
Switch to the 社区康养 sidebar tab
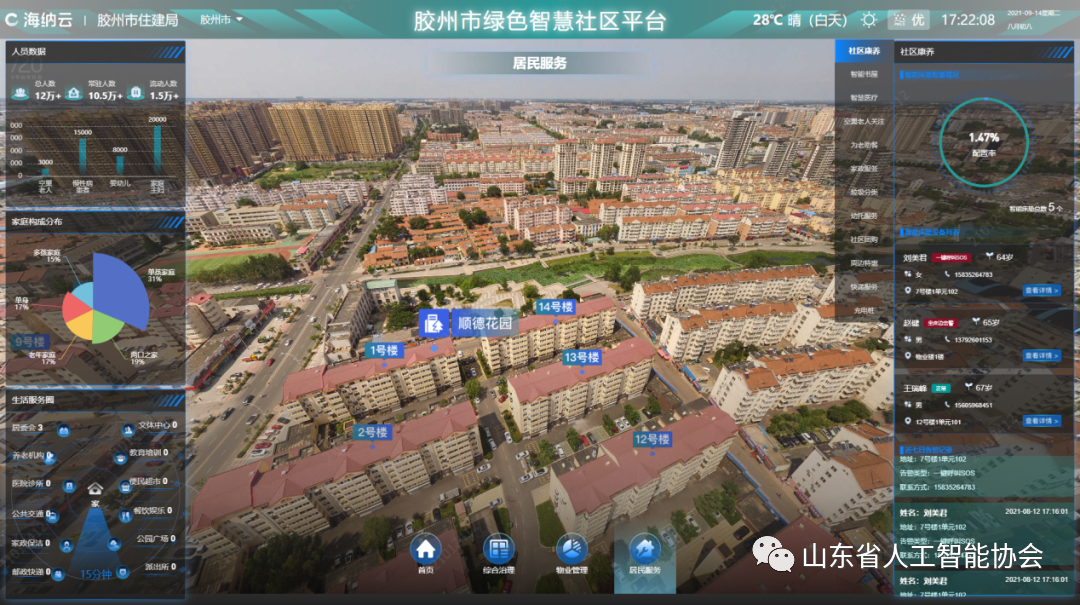click(864, 51)
